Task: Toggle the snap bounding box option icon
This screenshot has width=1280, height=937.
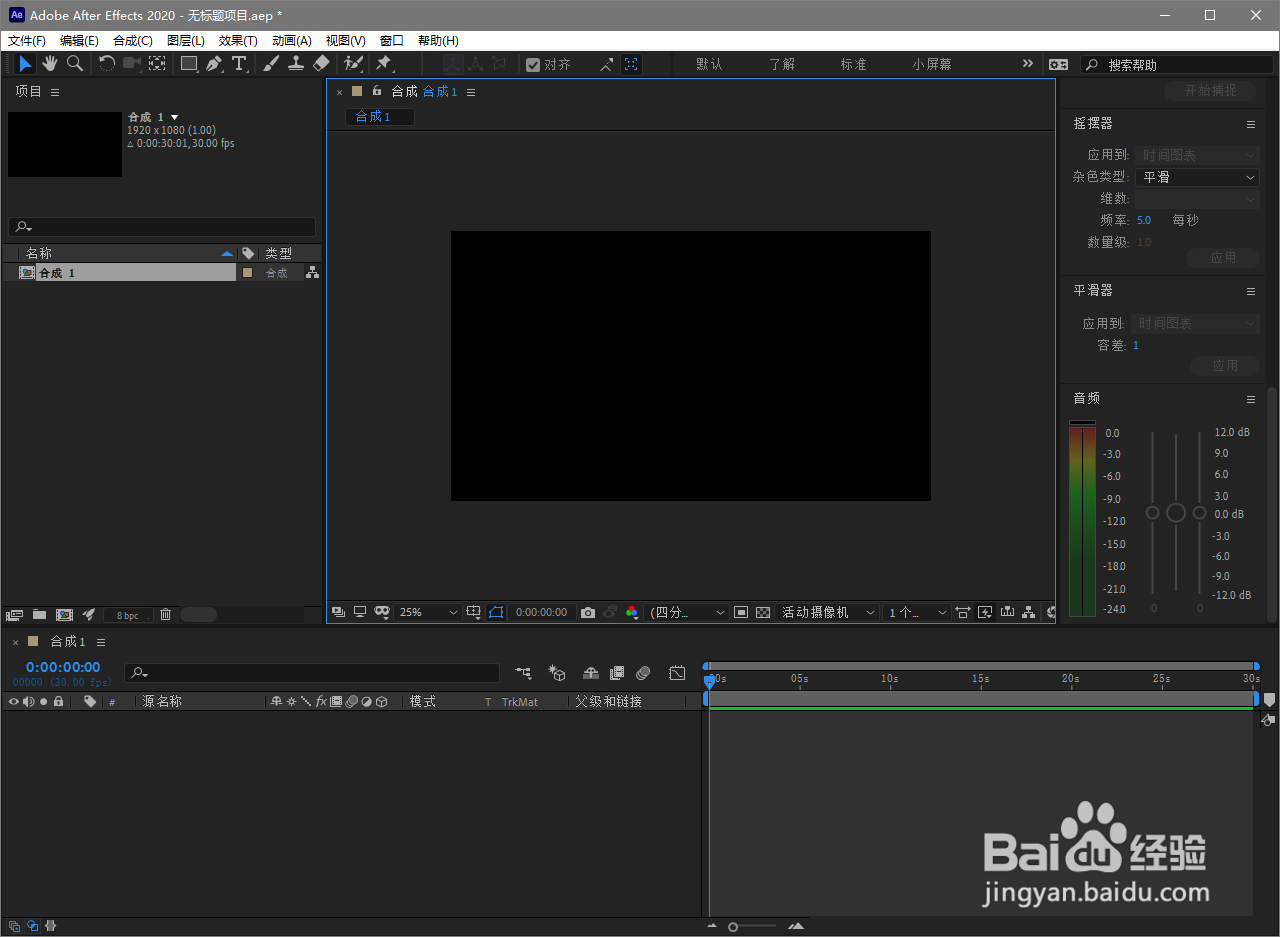Action: coord(631,64)
